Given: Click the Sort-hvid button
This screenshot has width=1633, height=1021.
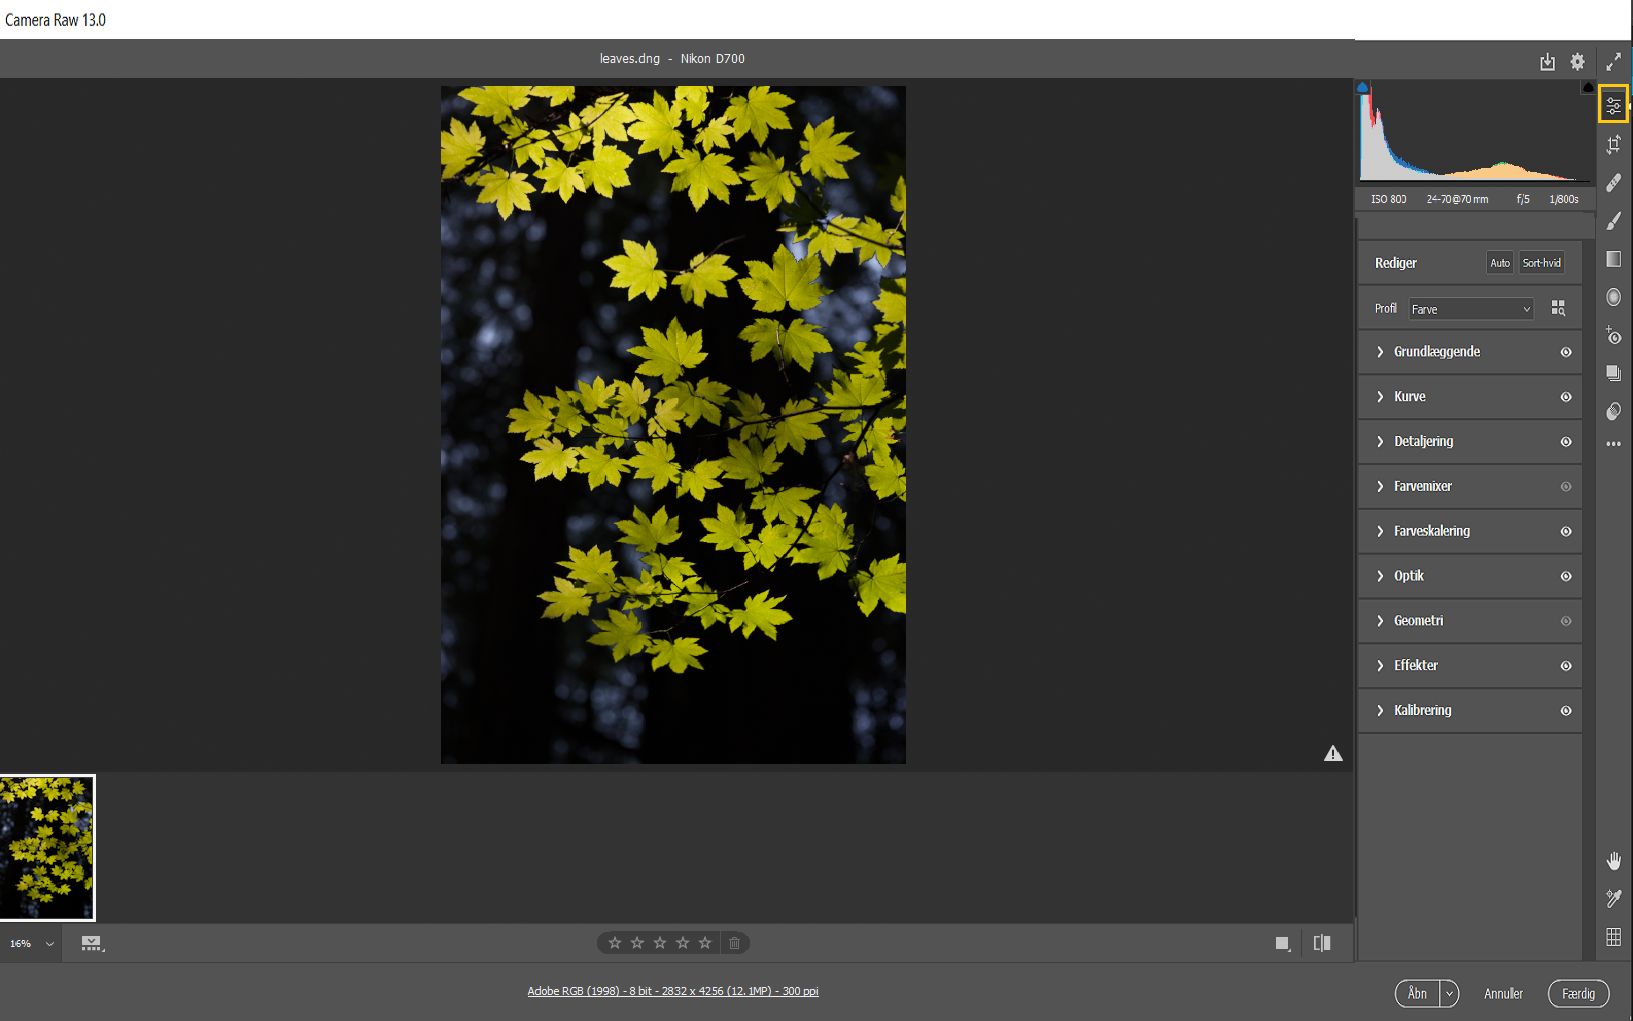Looking at the screenshot, I should coord(1541,263).
